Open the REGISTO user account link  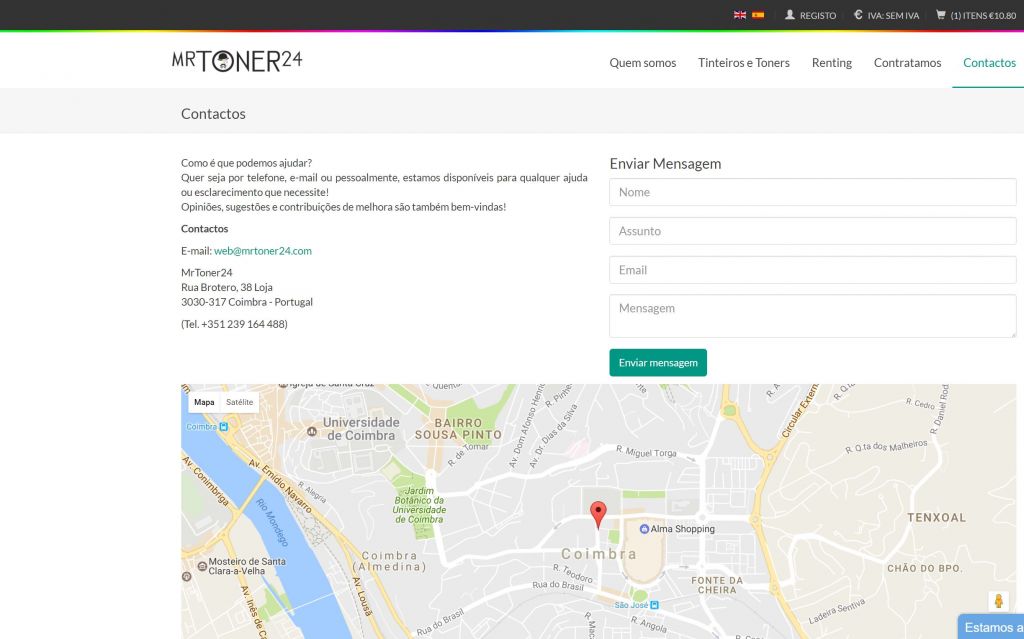[810, 15]
